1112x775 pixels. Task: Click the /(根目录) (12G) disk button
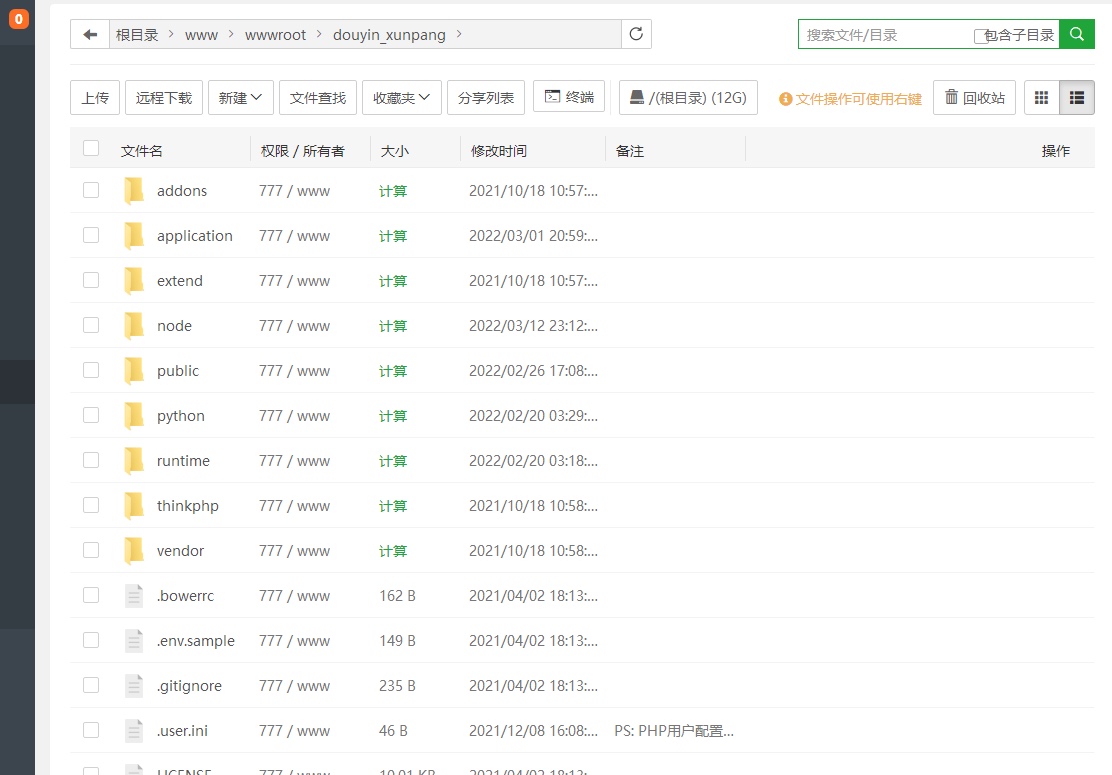tap(688, 98)
